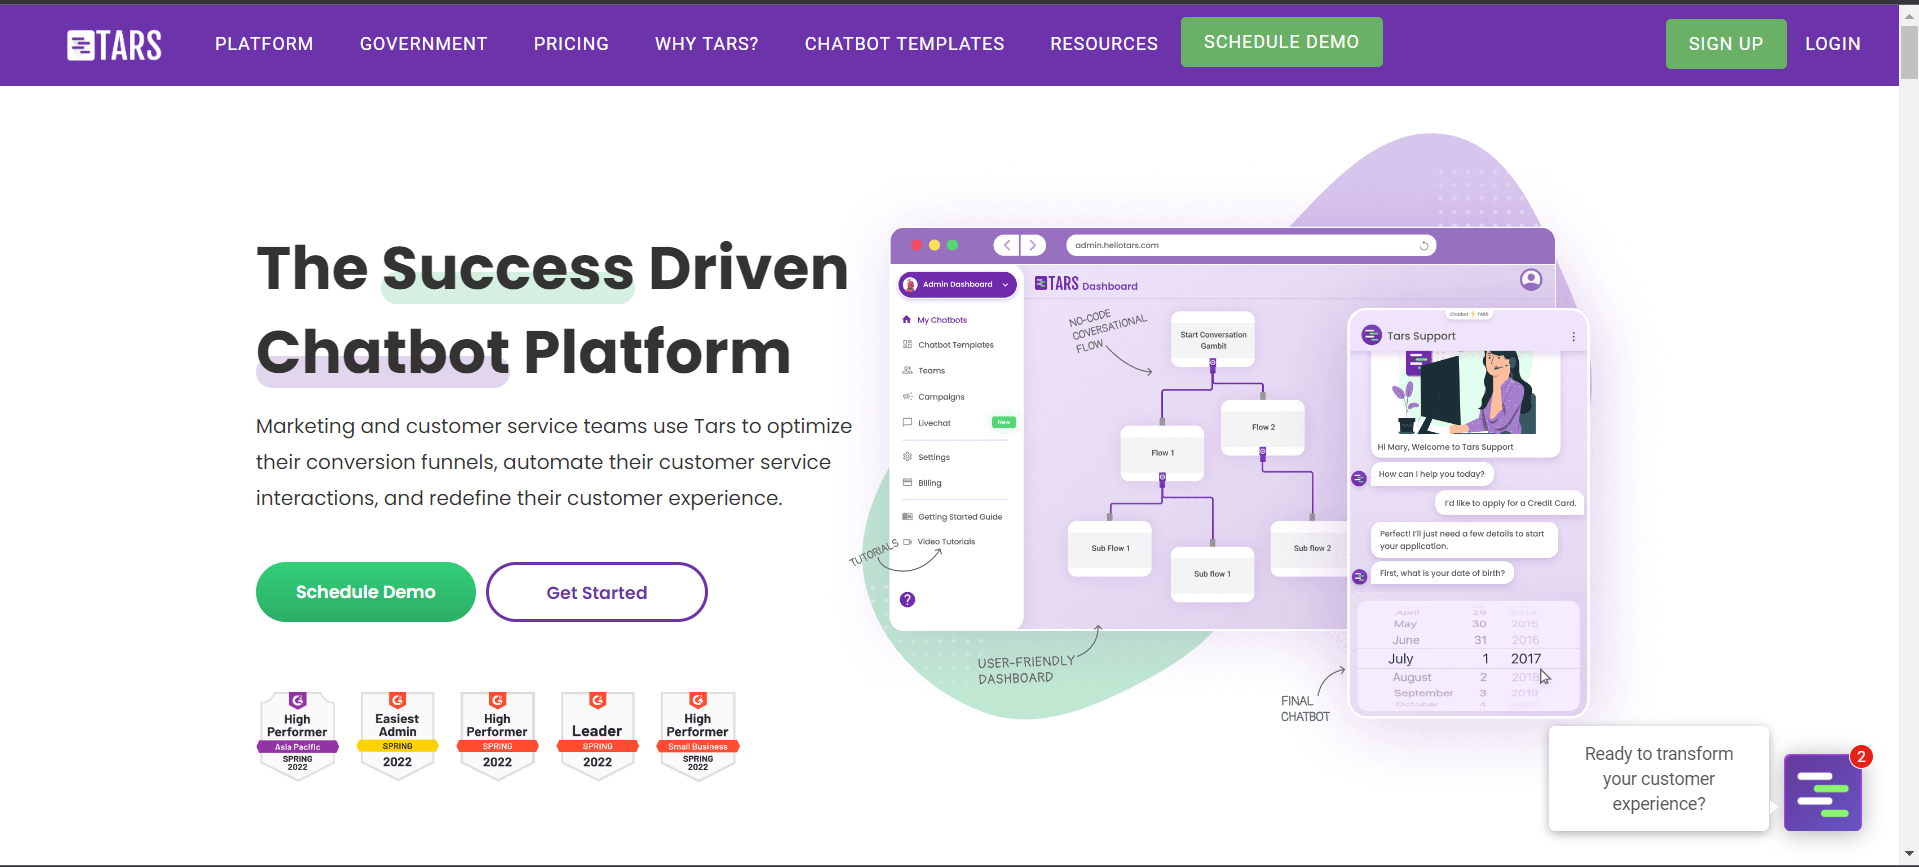Screen dimensions: 1919x867
Task: Click the Sign Up button
Action: click(1726, 44)
